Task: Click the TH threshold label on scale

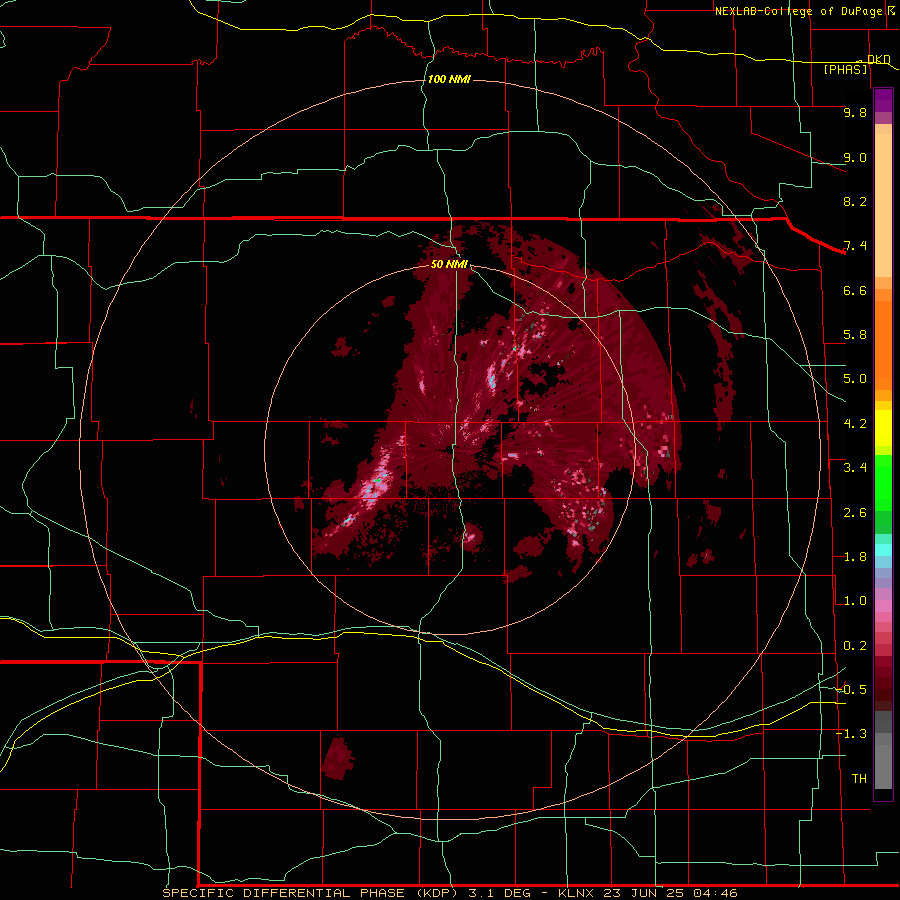Action: point(859,779)
